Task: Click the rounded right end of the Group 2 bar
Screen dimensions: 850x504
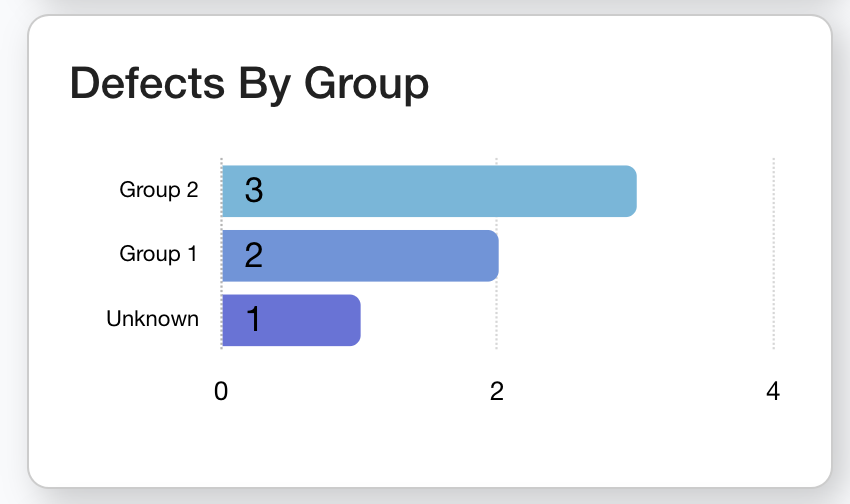Action: coord(629,191)
